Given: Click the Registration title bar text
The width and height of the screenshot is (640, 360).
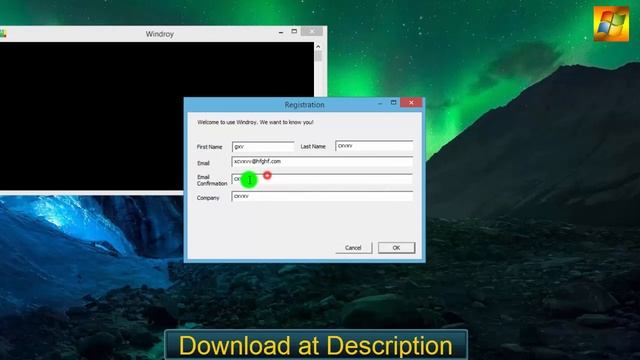Looking at the screenshot, I should pyautogui.click(x=304, y=105).
